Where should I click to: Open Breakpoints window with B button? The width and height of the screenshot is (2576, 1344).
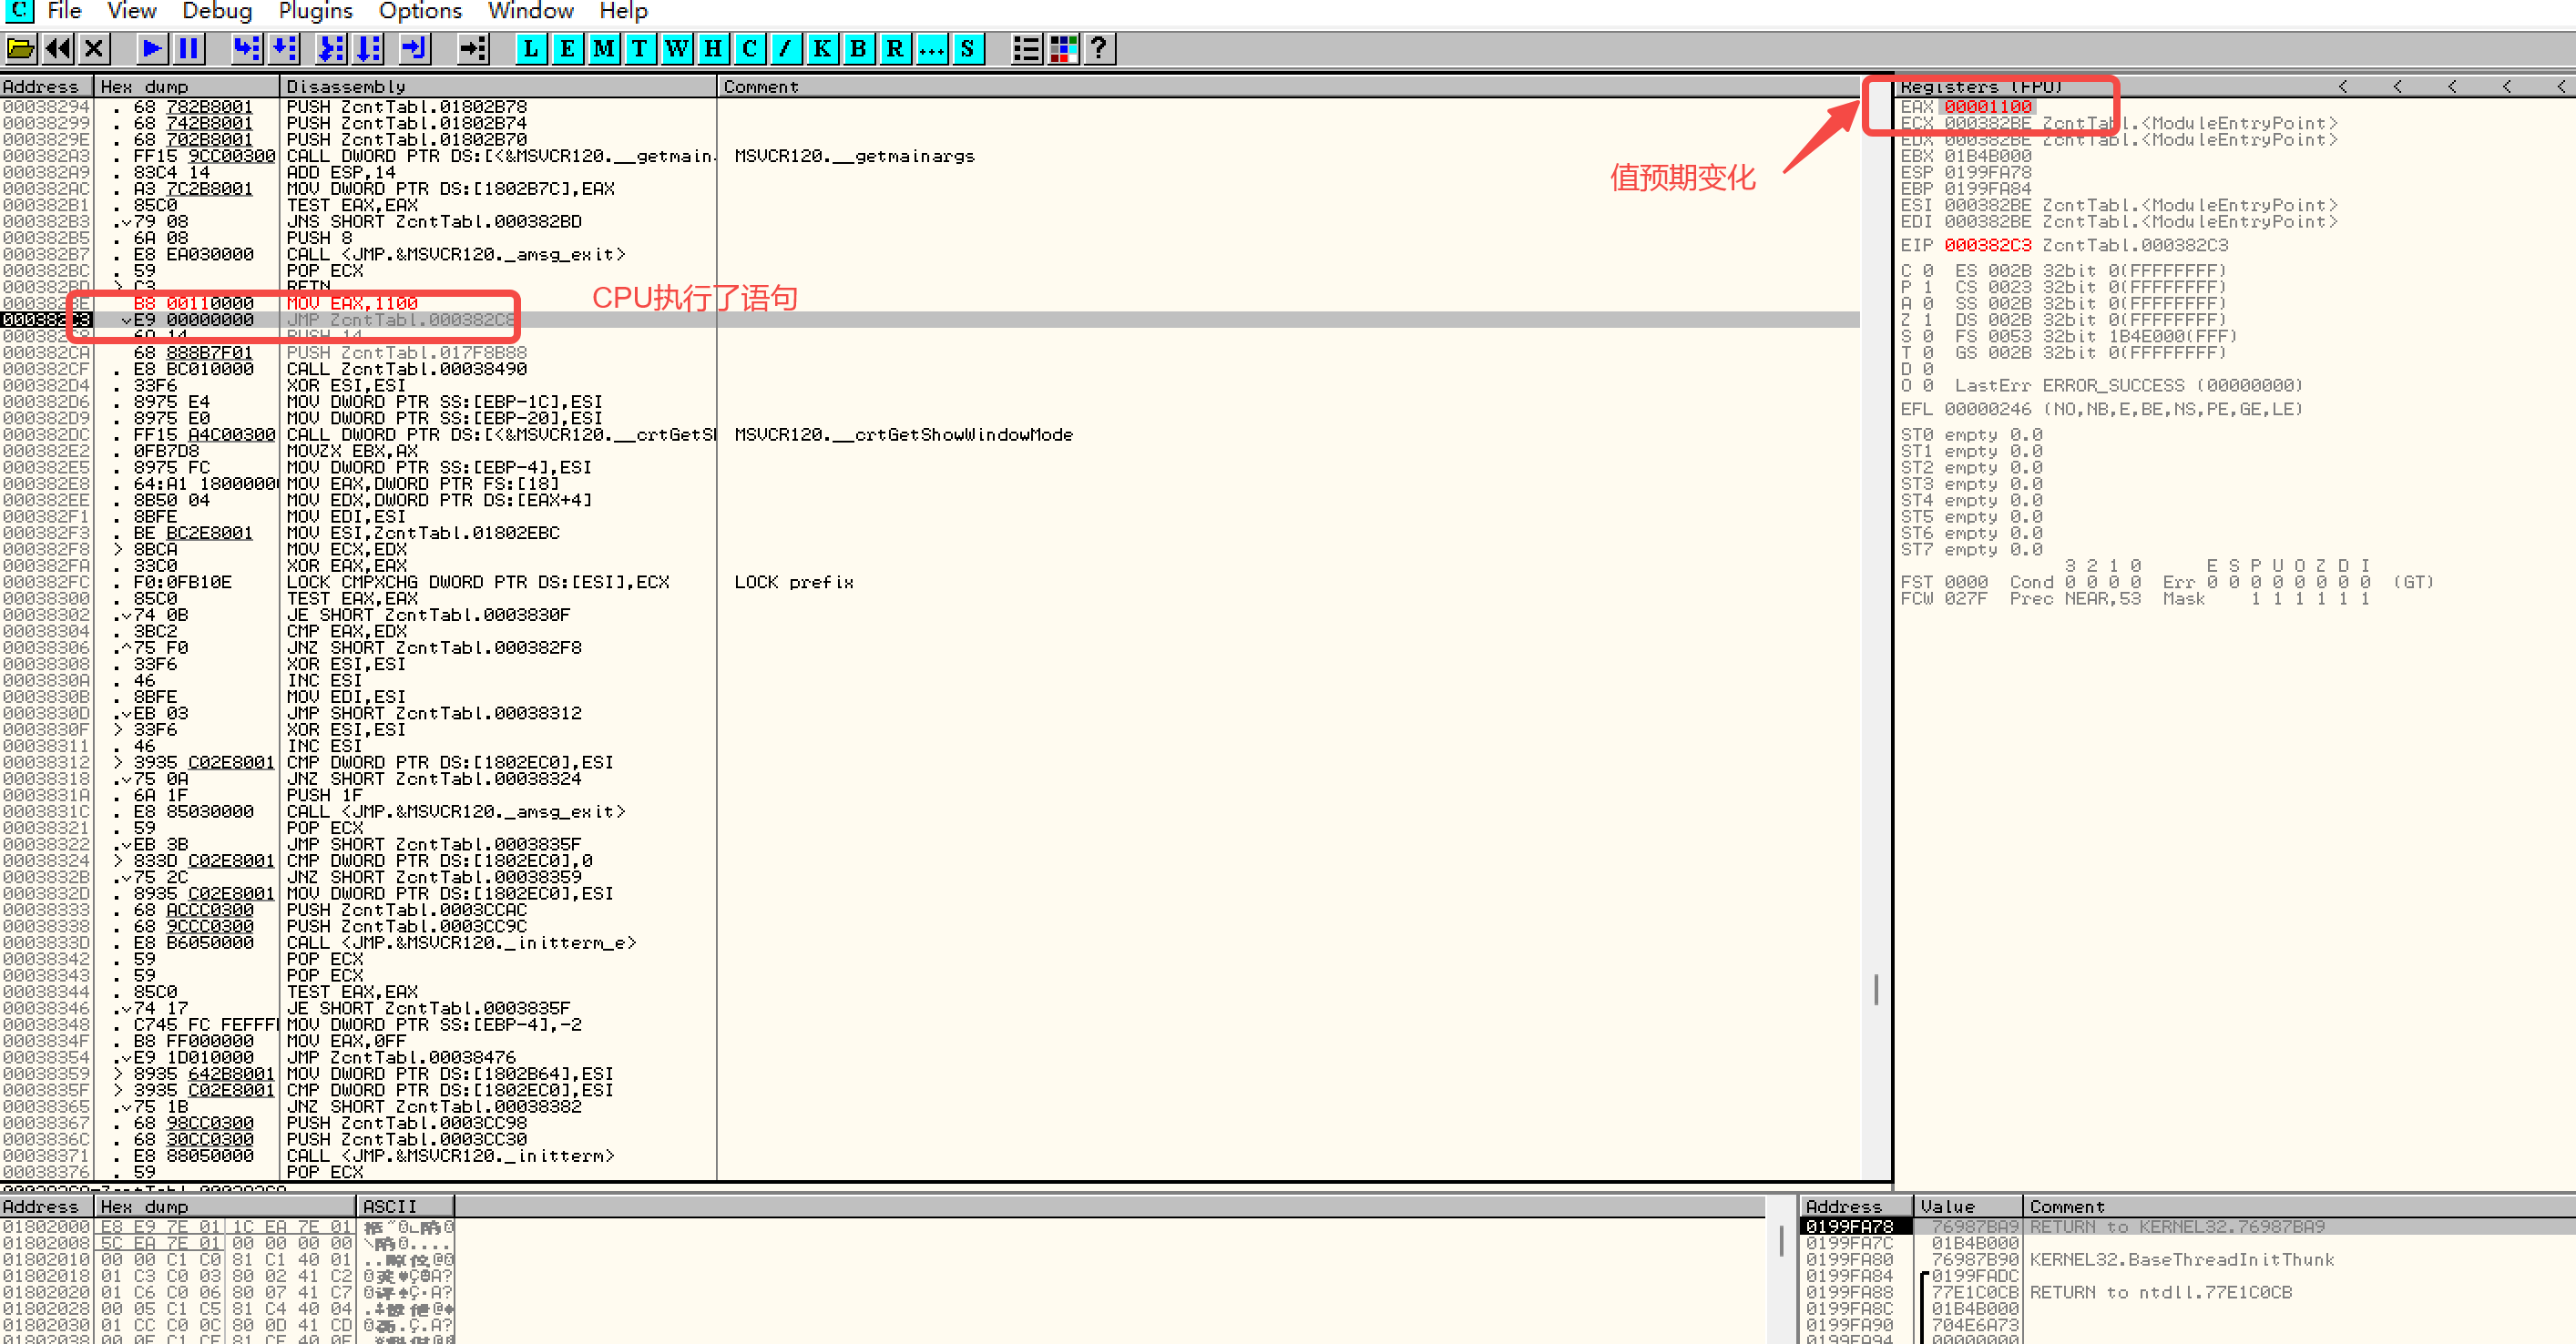(x=858, y=48)
